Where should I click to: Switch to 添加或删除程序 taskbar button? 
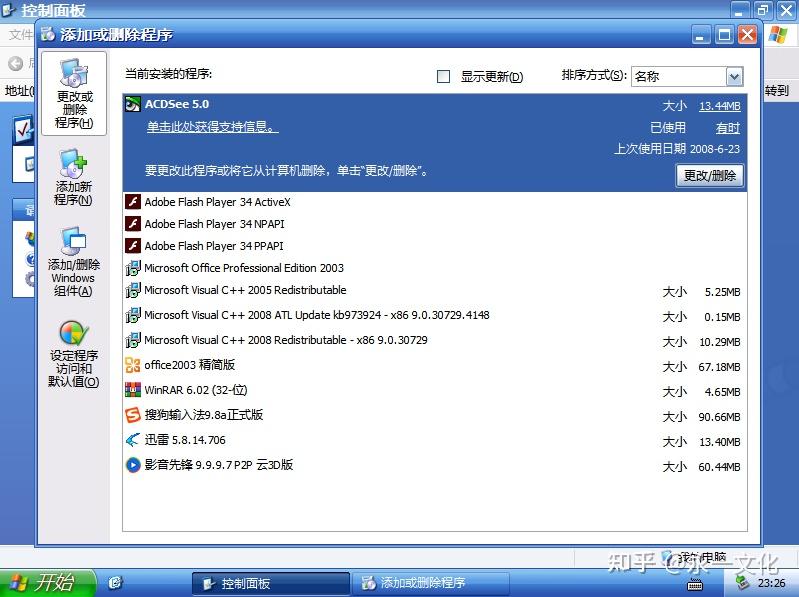[431, 583]
